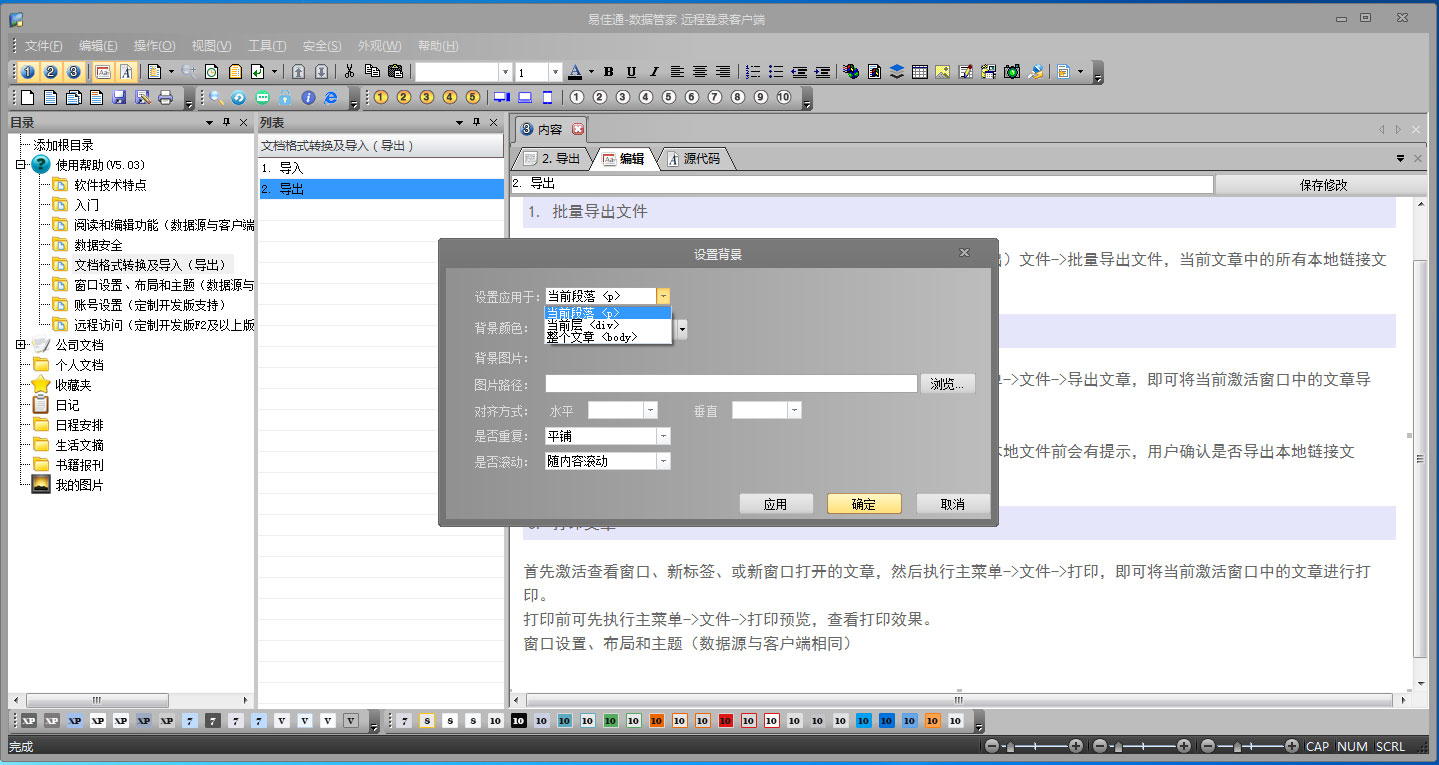Click the stacked layers toolbar icon
1439x765 pixels.
897,72
